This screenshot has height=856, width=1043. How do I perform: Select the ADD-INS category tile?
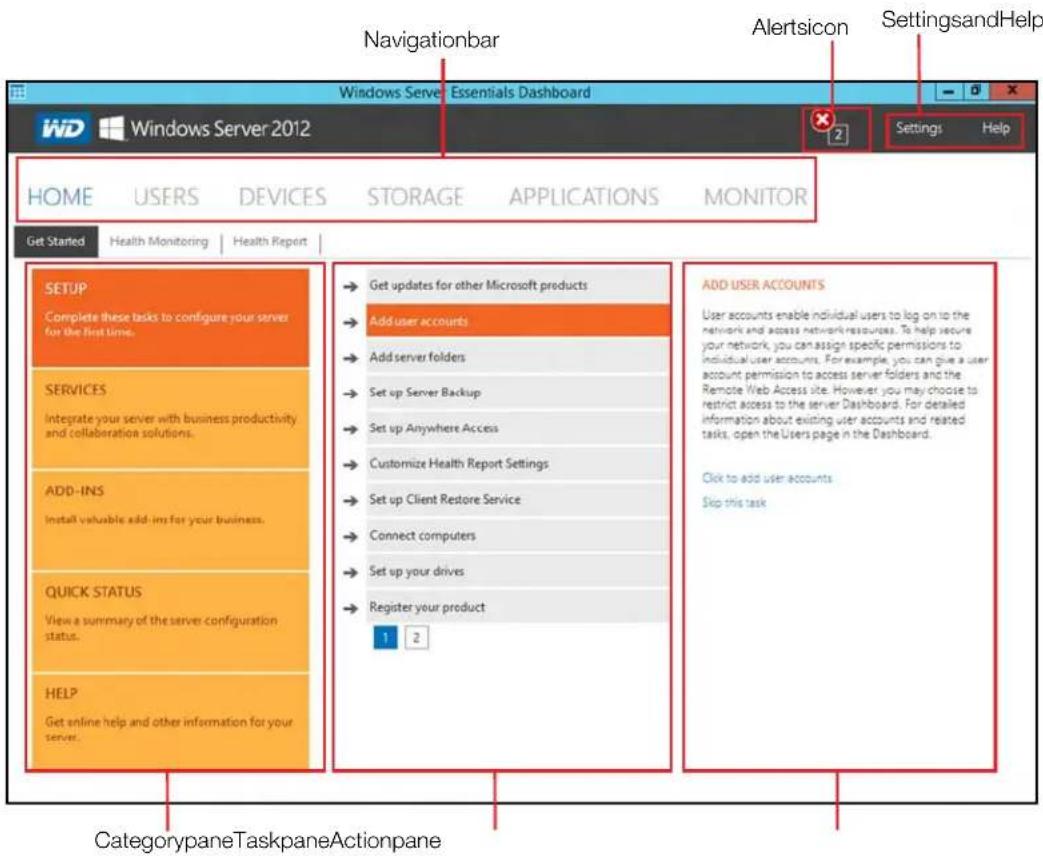coord(171,520)
